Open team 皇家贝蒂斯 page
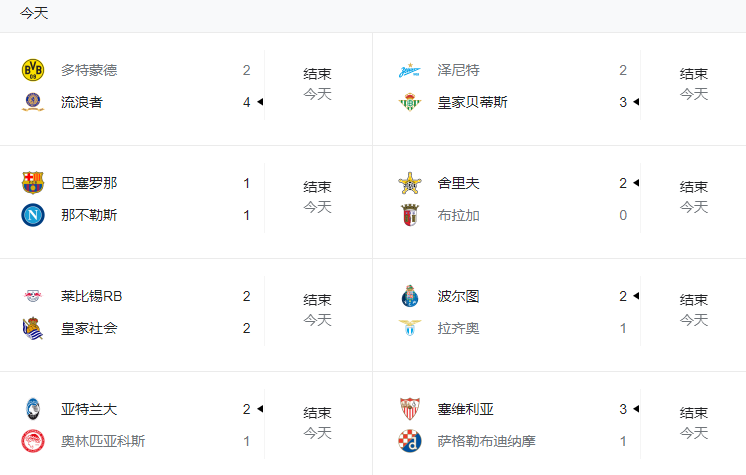 click(x=472, y=102)
